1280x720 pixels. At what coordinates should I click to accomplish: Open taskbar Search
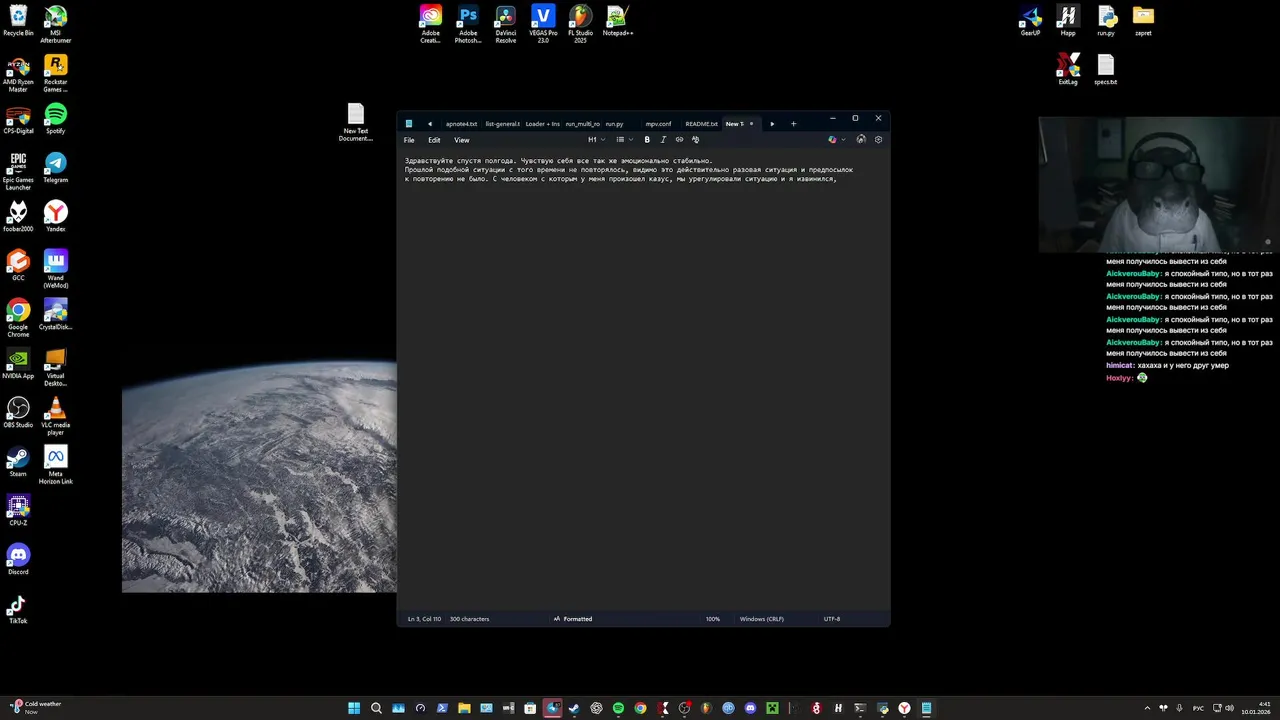[x=376, y=708]
